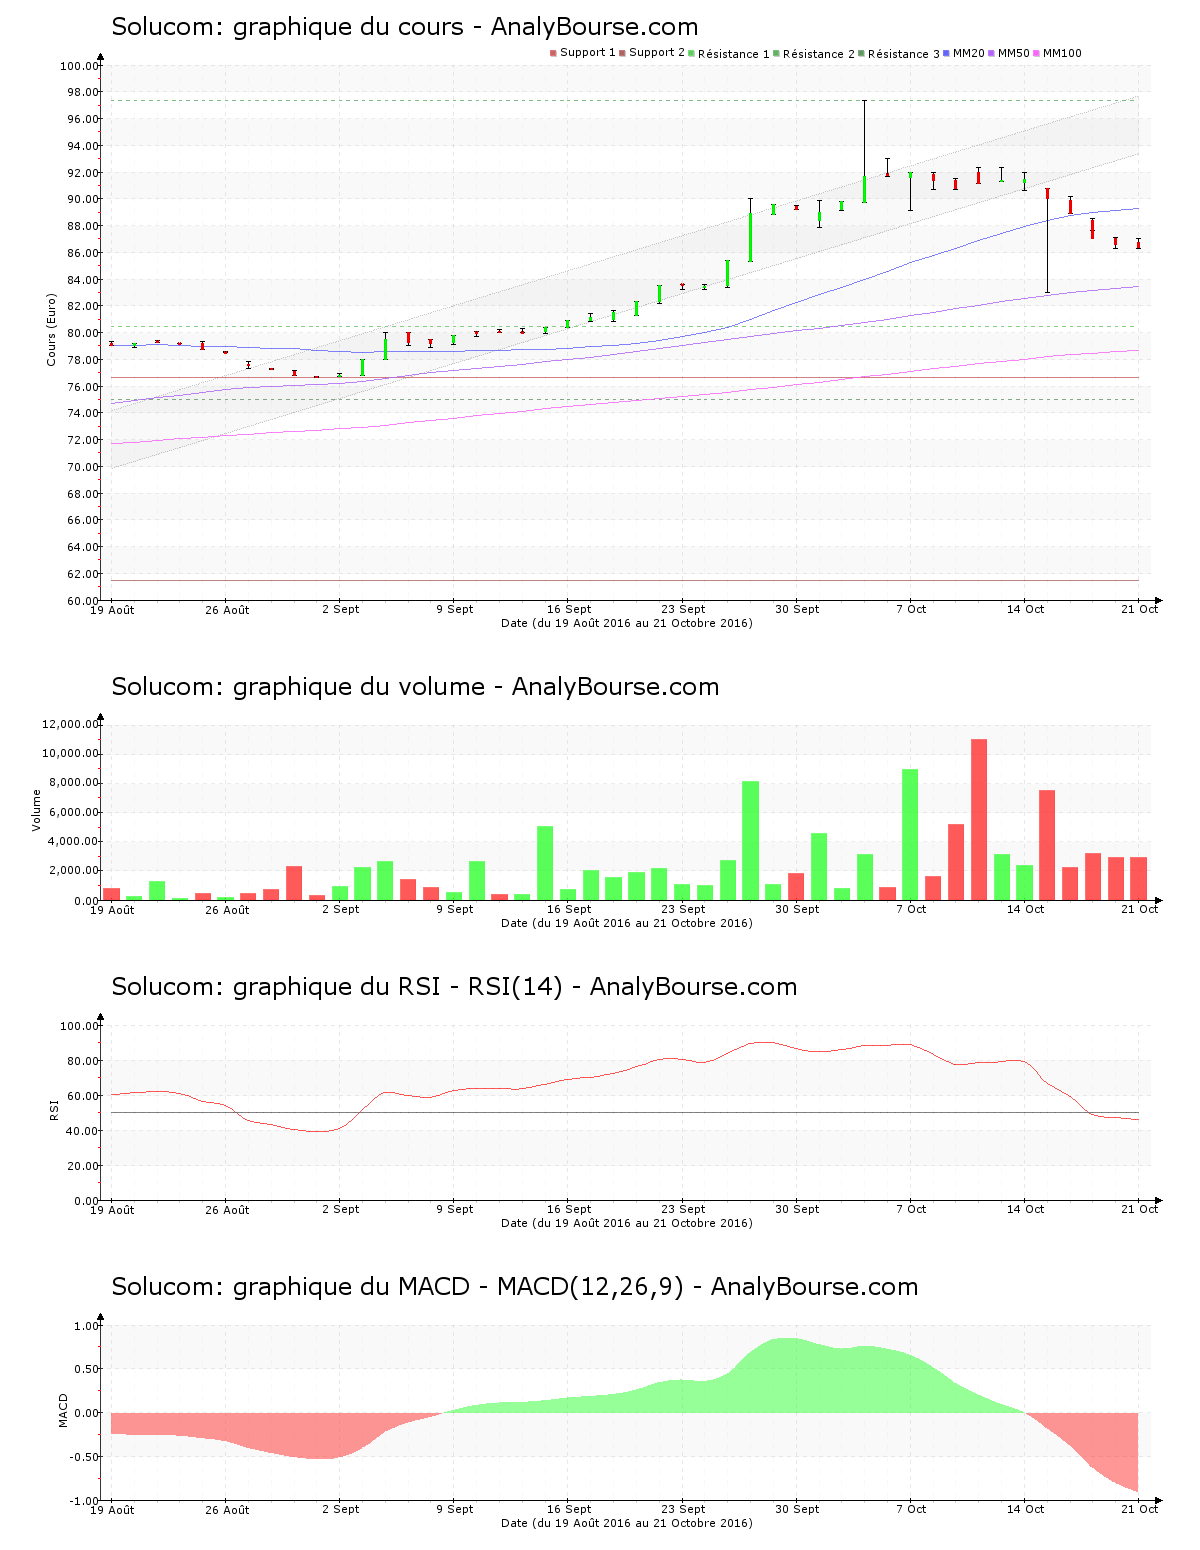This screenshot has width=1200, height=1550.
Task: Click the "19 Août" date label under the price chart
Action: coord(112,610)
